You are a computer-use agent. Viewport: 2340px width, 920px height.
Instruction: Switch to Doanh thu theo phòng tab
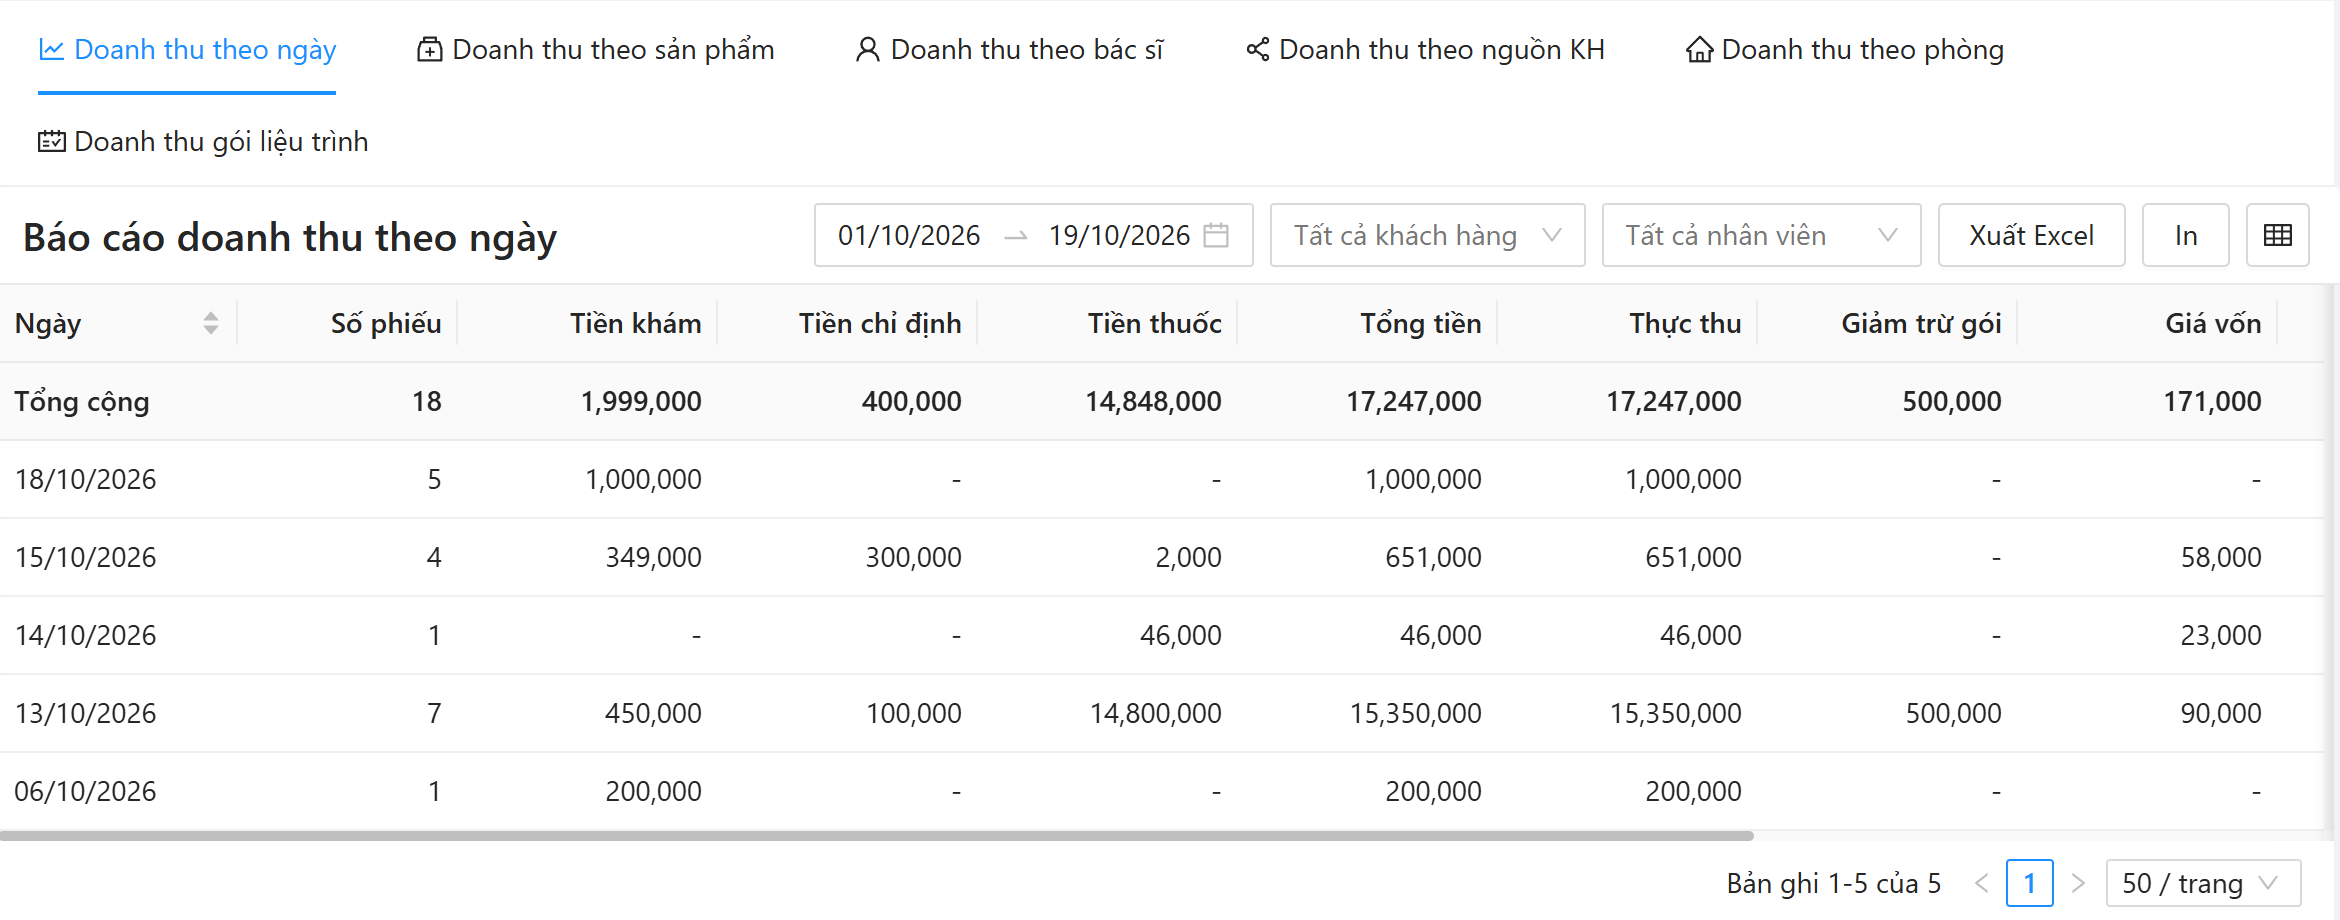1845,49
